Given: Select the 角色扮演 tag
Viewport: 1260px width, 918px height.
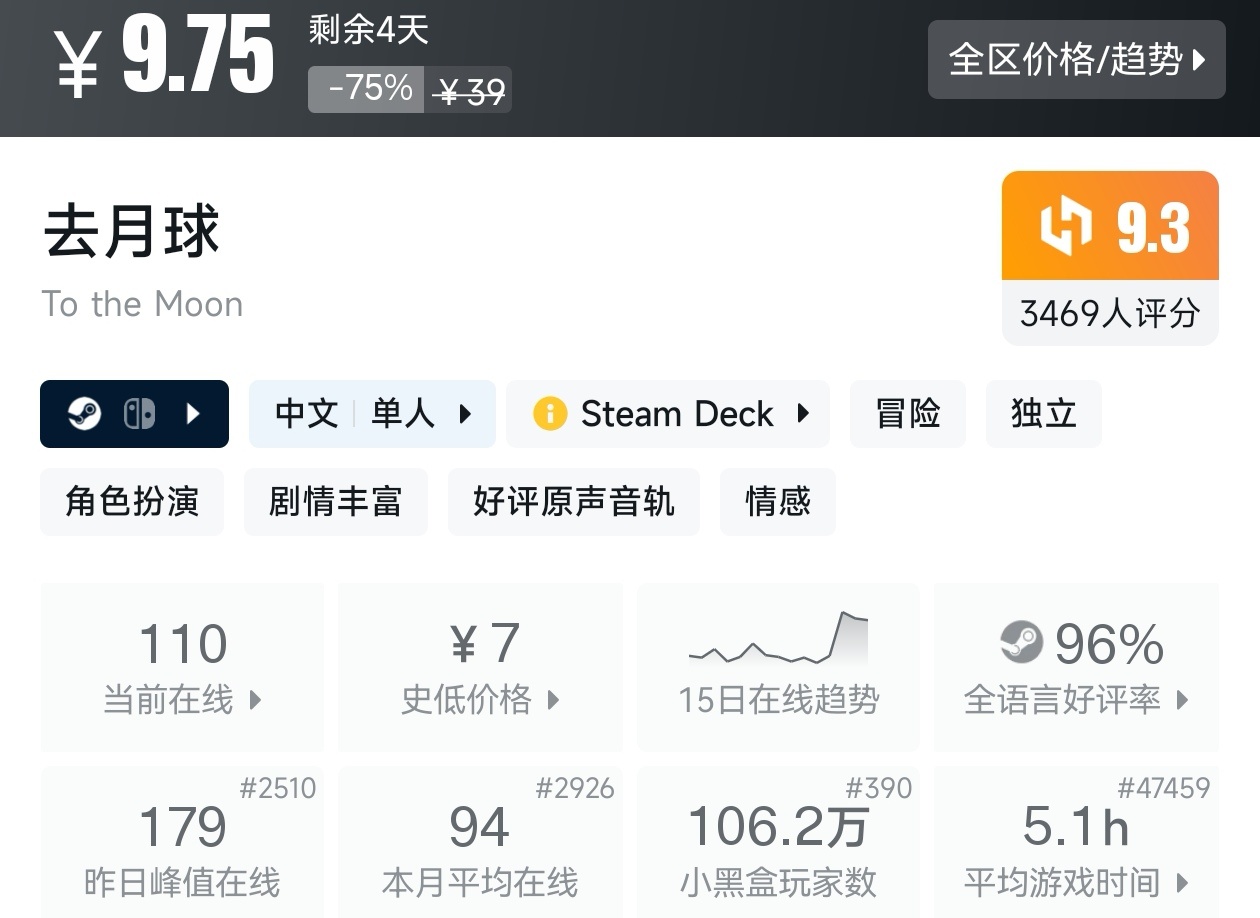Looking at the screenshot, I should (x=132, y=501).
